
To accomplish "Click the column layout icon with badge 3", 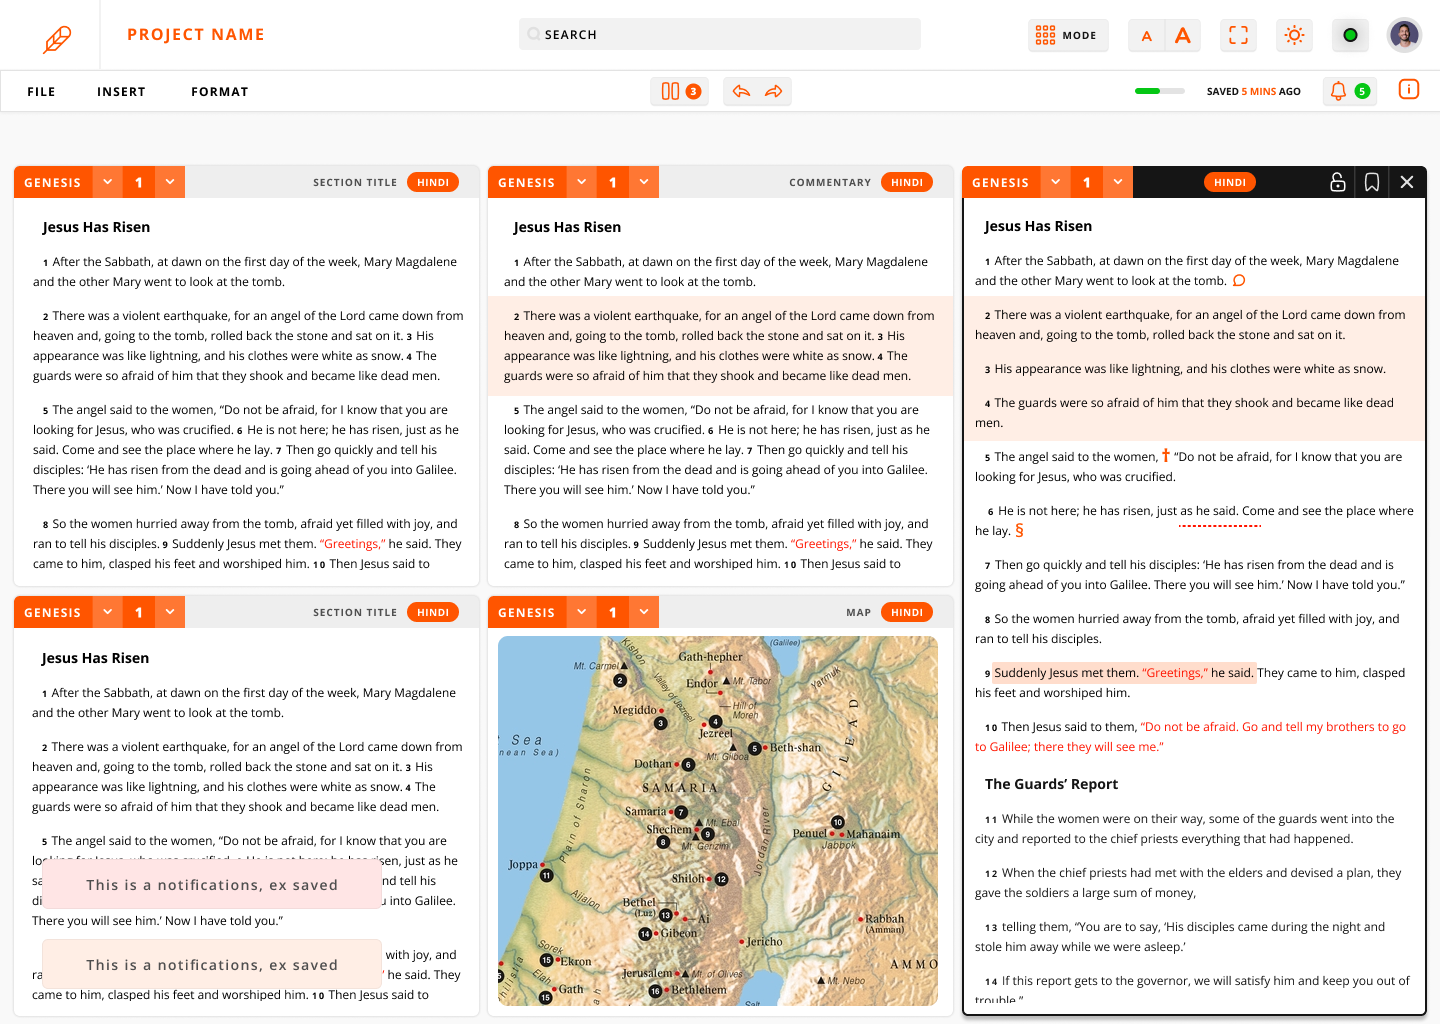I will (x=680, y=91).
